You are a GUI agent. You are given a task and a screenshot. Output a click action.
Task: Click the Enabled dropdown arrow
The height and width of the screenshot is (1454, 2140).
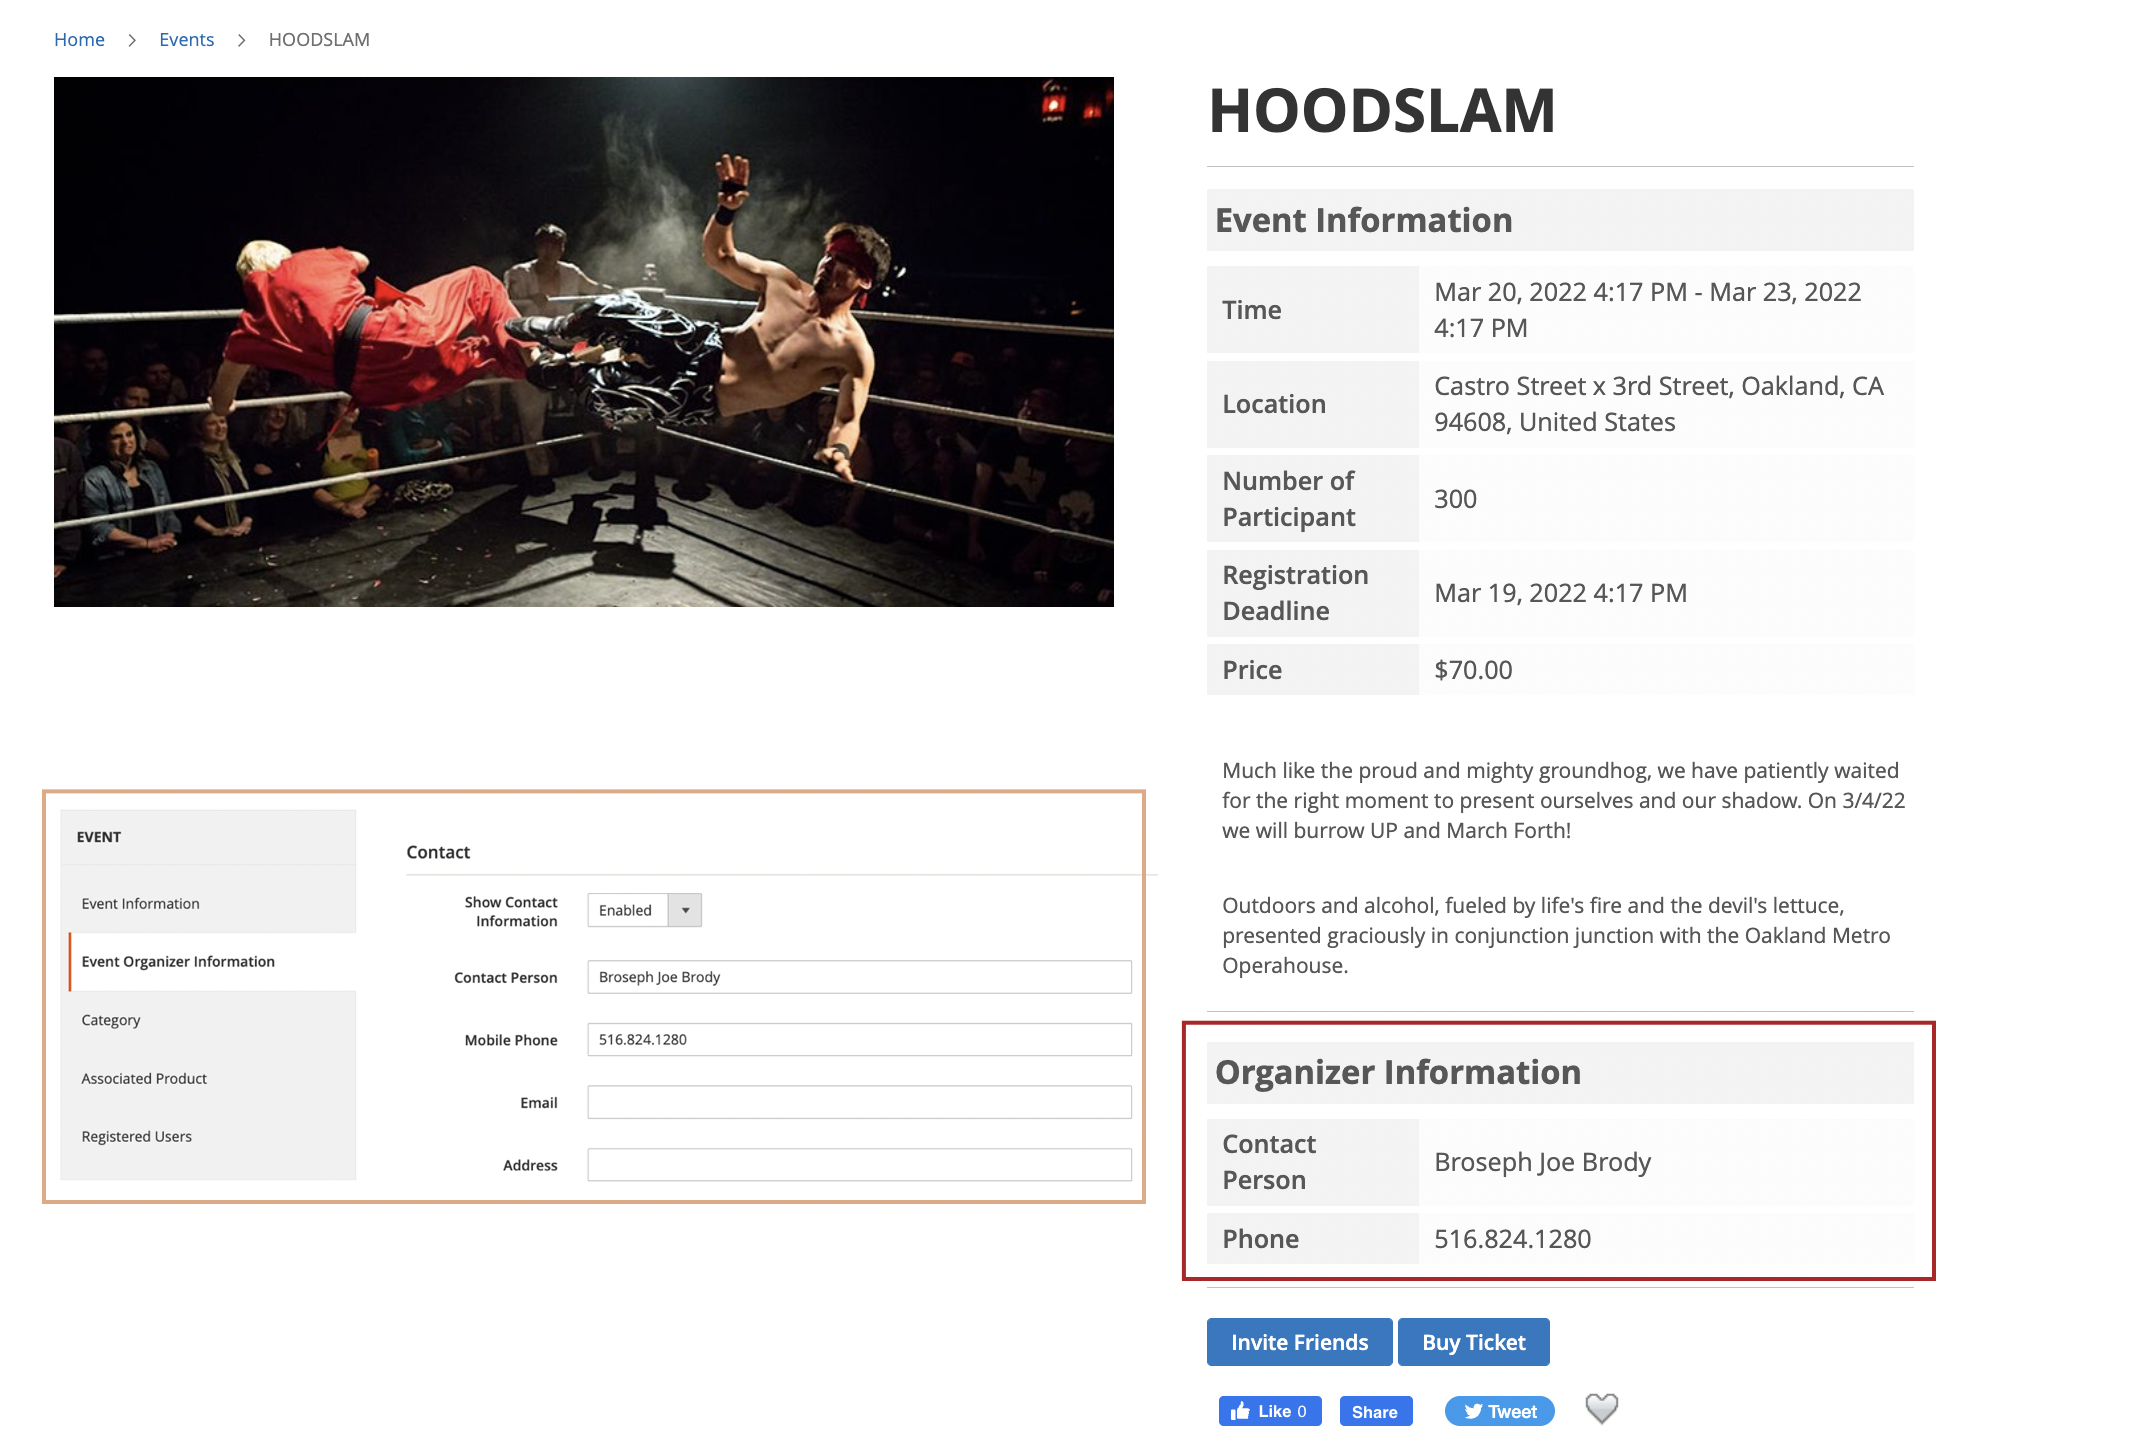pos(685,910)
